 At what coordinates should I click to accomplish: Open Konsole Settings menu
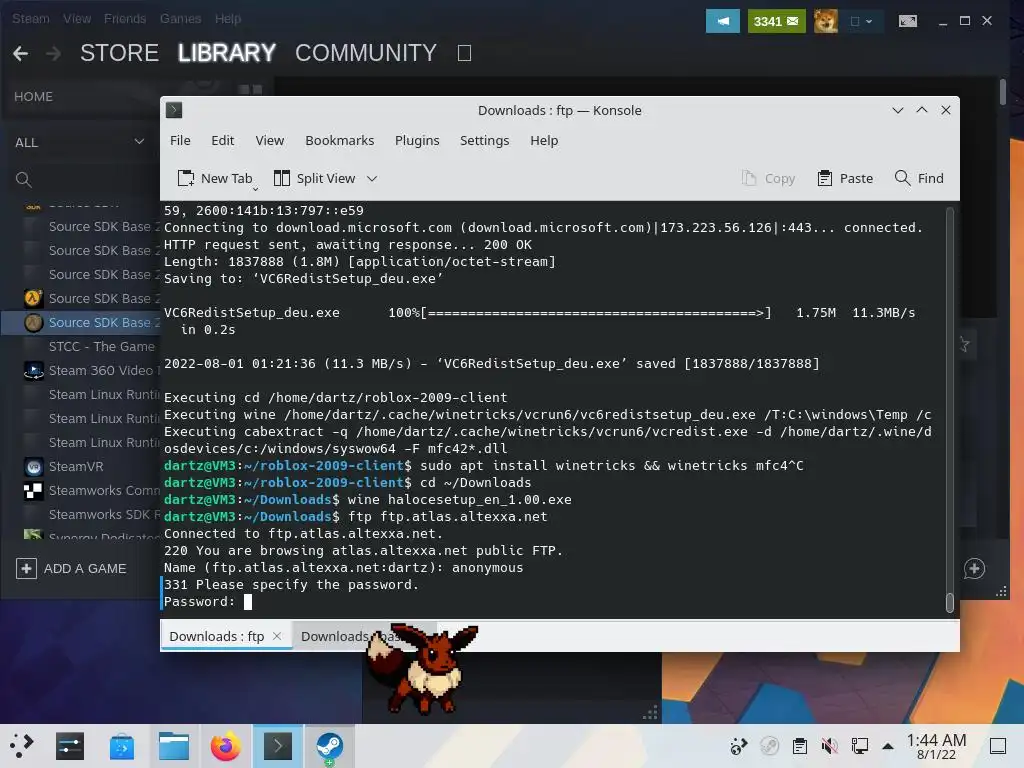pos(484,140)
